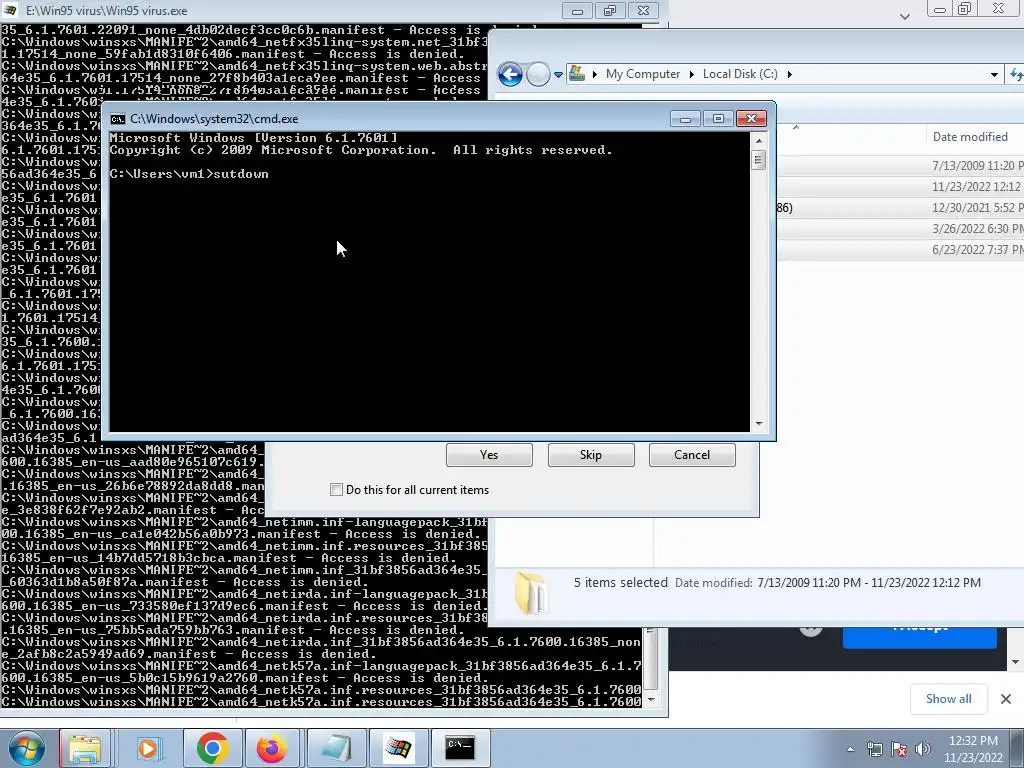Refresh the Local Disk (C:) folder view
1024x768 pixels.
coord(1016,74)
